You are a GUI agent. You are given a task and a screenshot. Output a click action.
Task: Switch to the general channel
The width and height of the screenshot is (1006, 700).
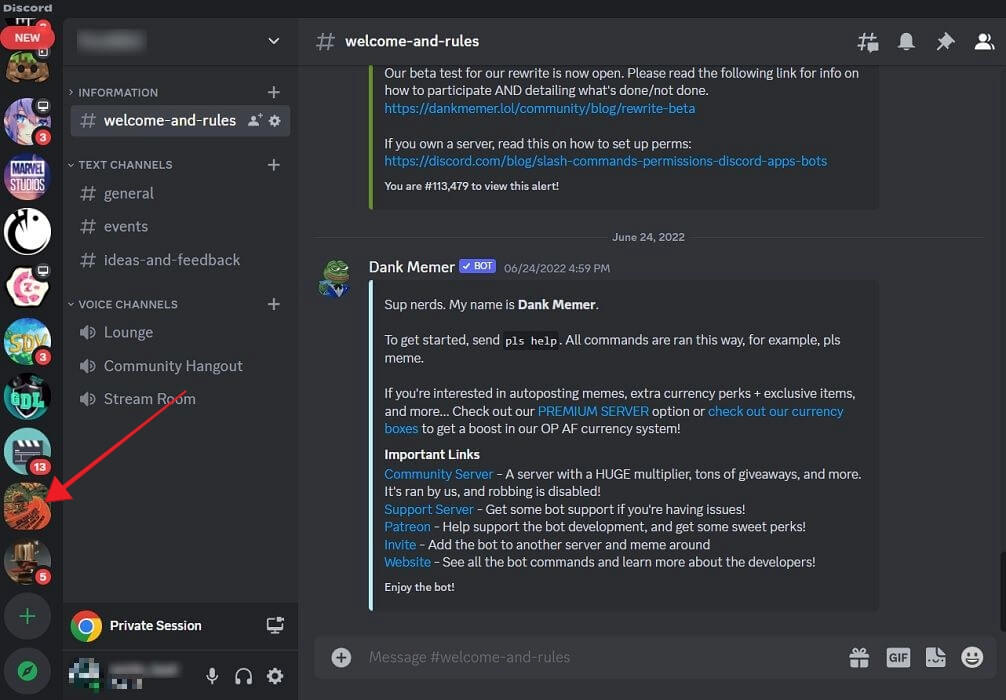tap(128, 193)
